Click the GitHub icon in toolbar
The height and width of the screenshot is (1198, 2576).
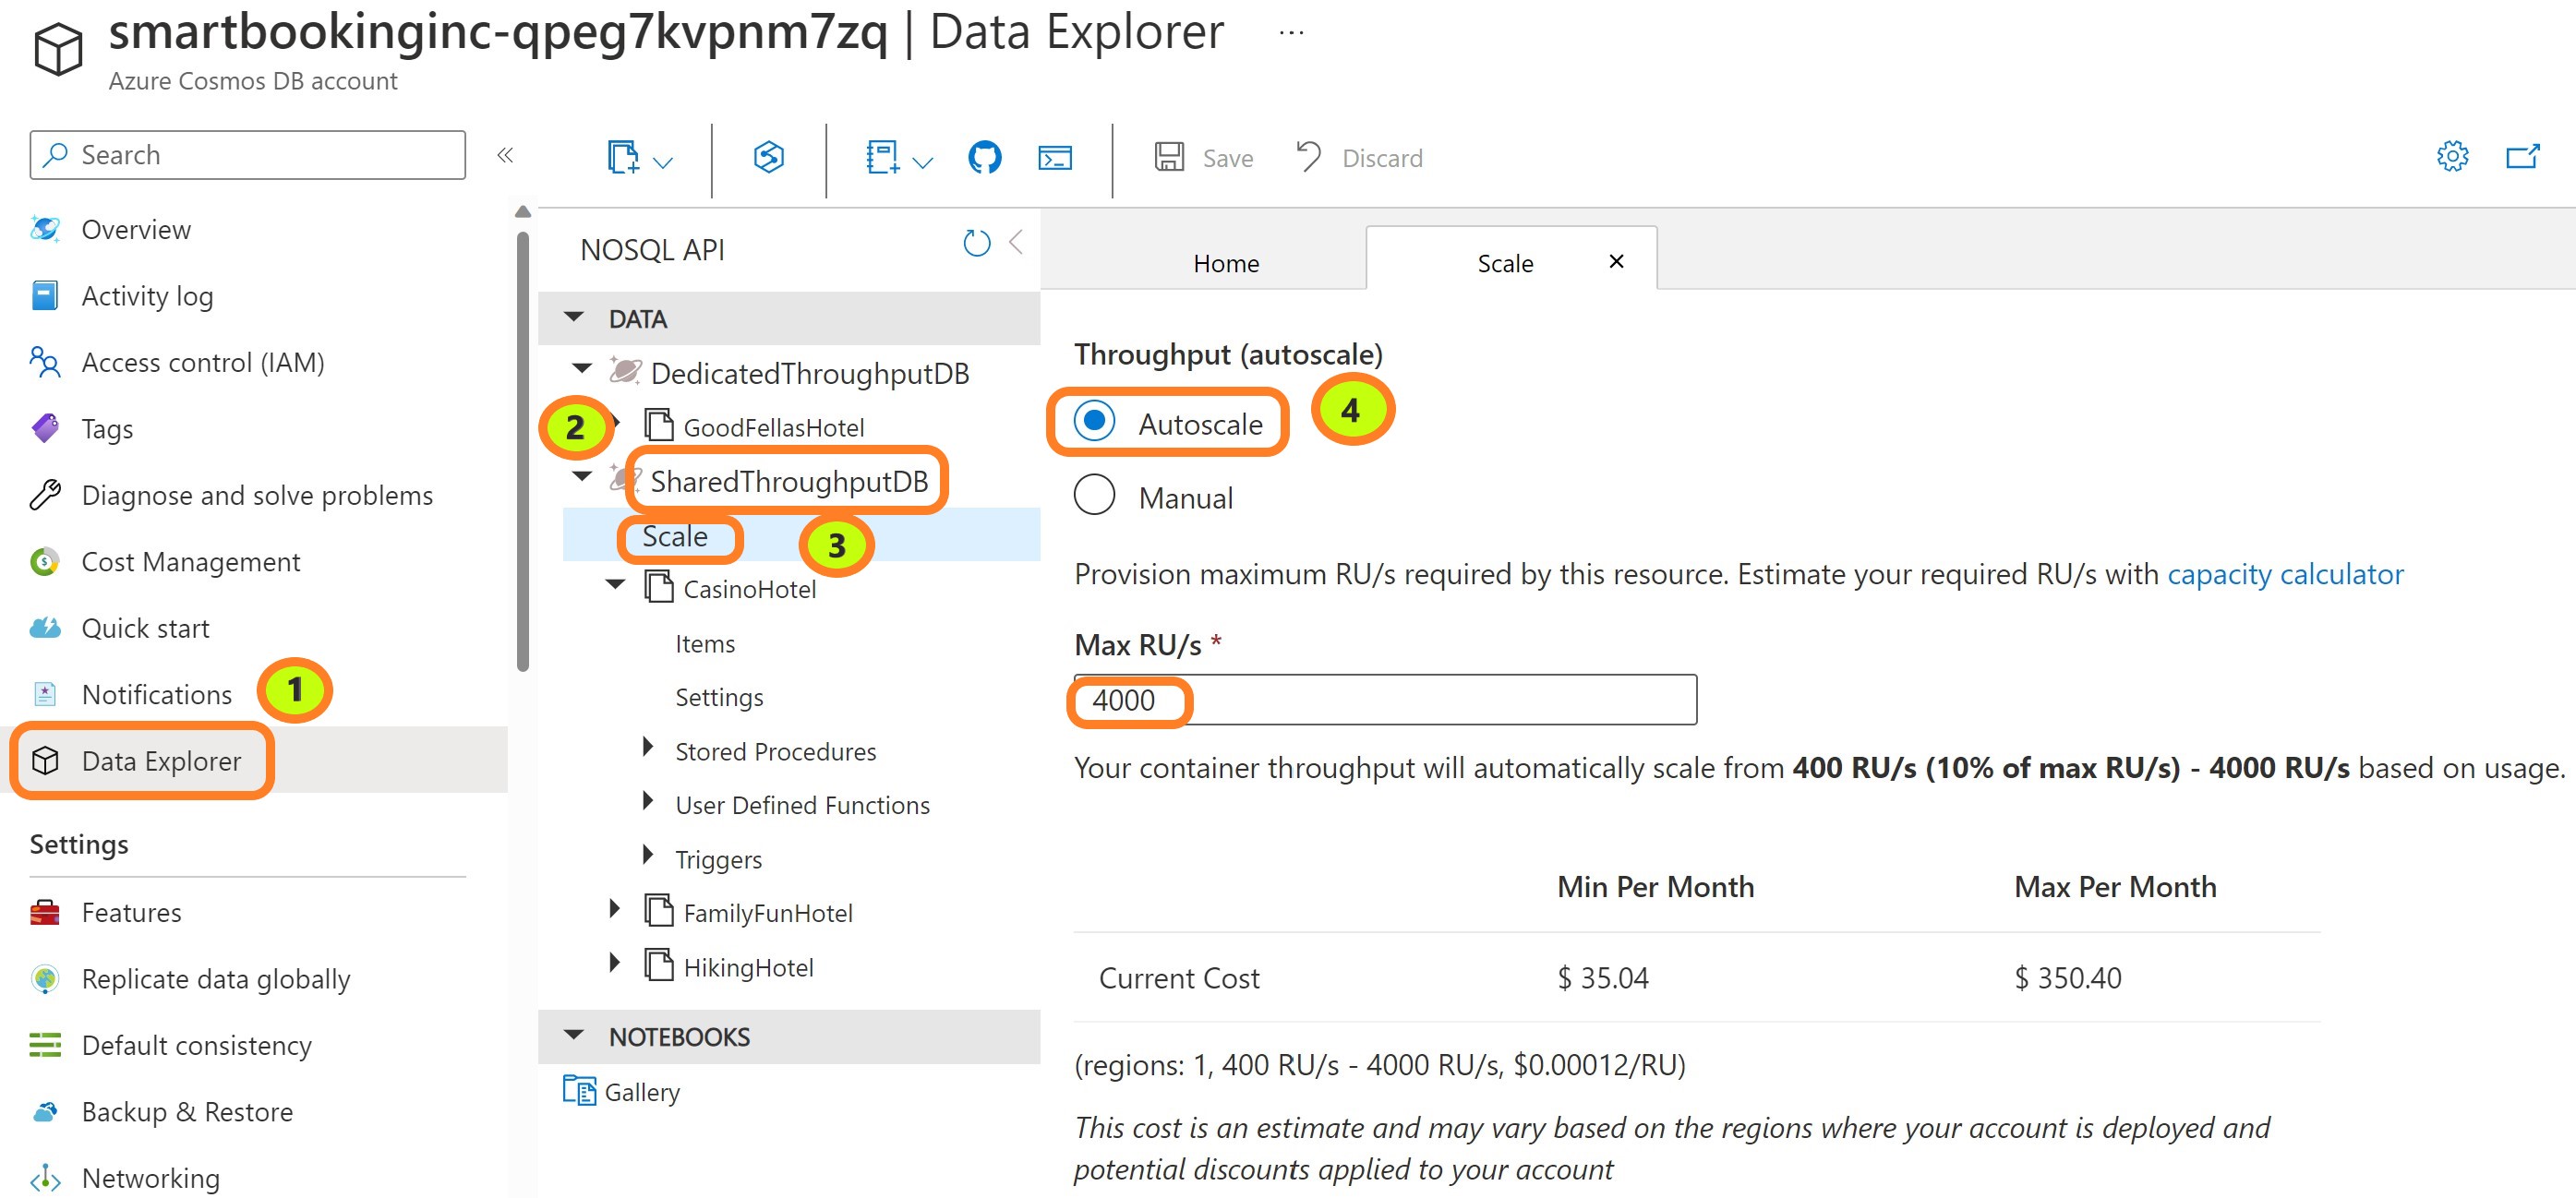pos(984,157)
